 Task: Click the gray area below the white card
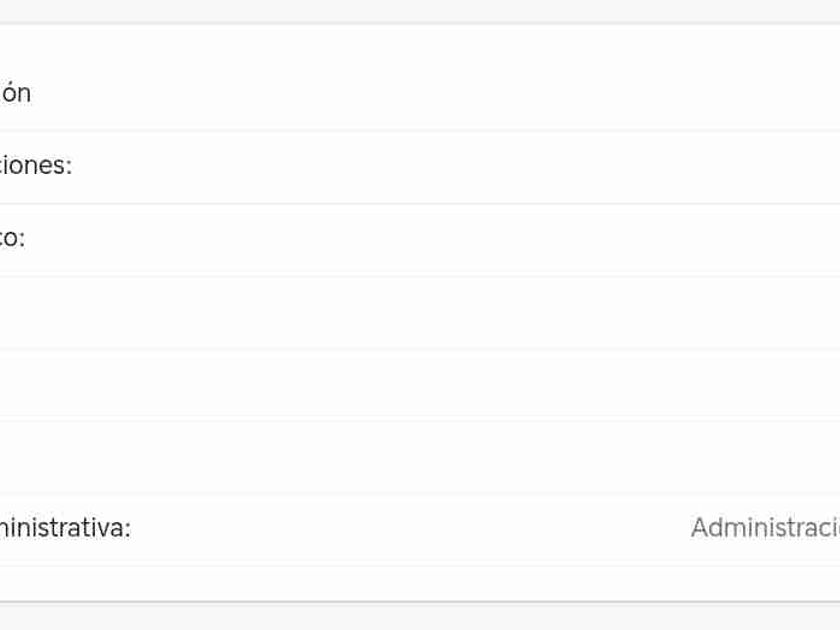point(420,617)
